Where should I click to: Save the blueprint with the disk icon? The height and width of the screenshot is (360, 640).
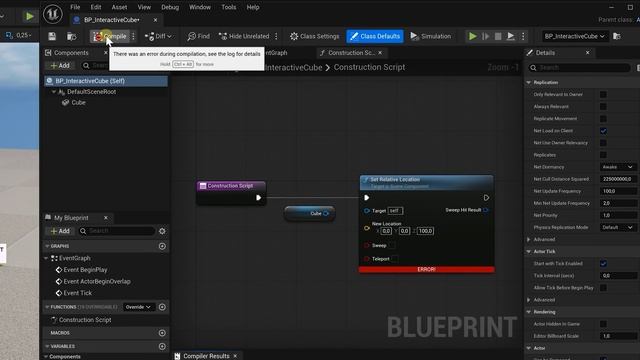52,36
